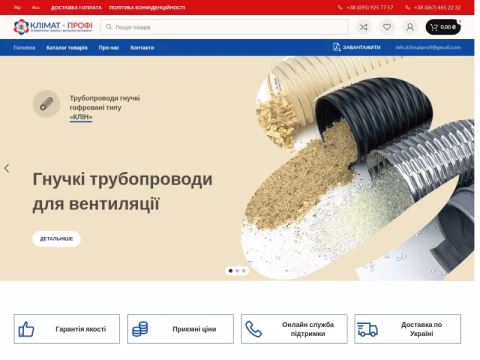Viewport: 480px width, 360px height.
Task: Click the Приємні ціни label
Action: (x=194, y=329)
